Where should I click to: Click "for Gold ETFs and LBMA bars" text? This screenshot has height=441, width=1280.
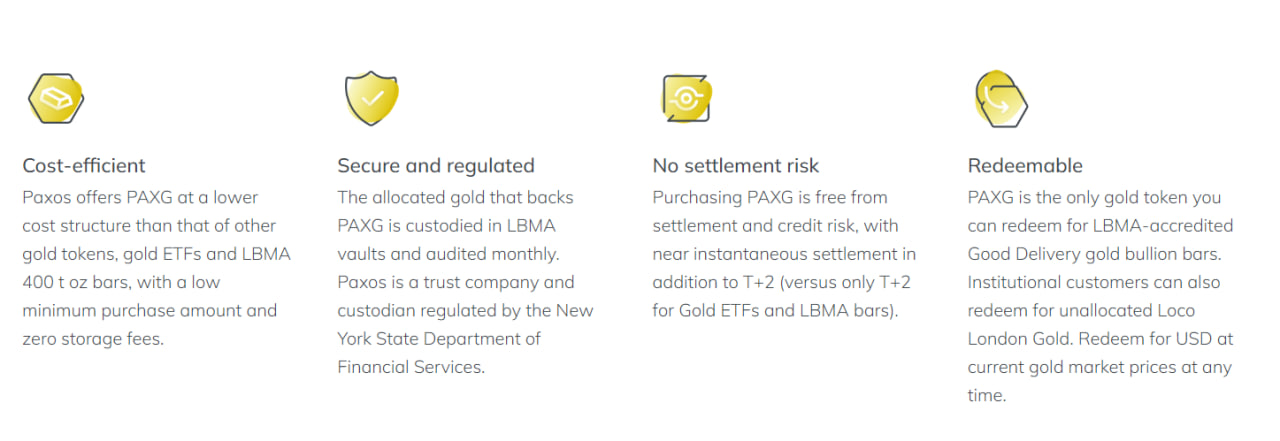point(774,310)
